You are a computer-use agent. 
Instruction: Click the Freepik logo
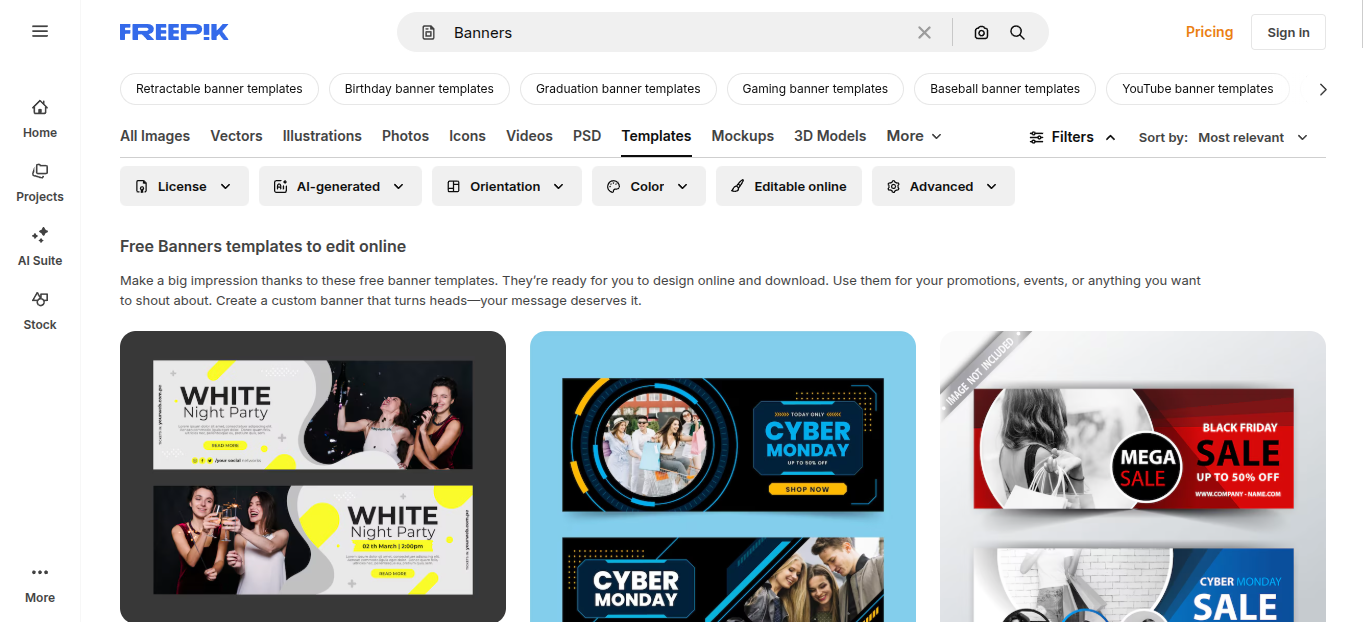[174, 31]
